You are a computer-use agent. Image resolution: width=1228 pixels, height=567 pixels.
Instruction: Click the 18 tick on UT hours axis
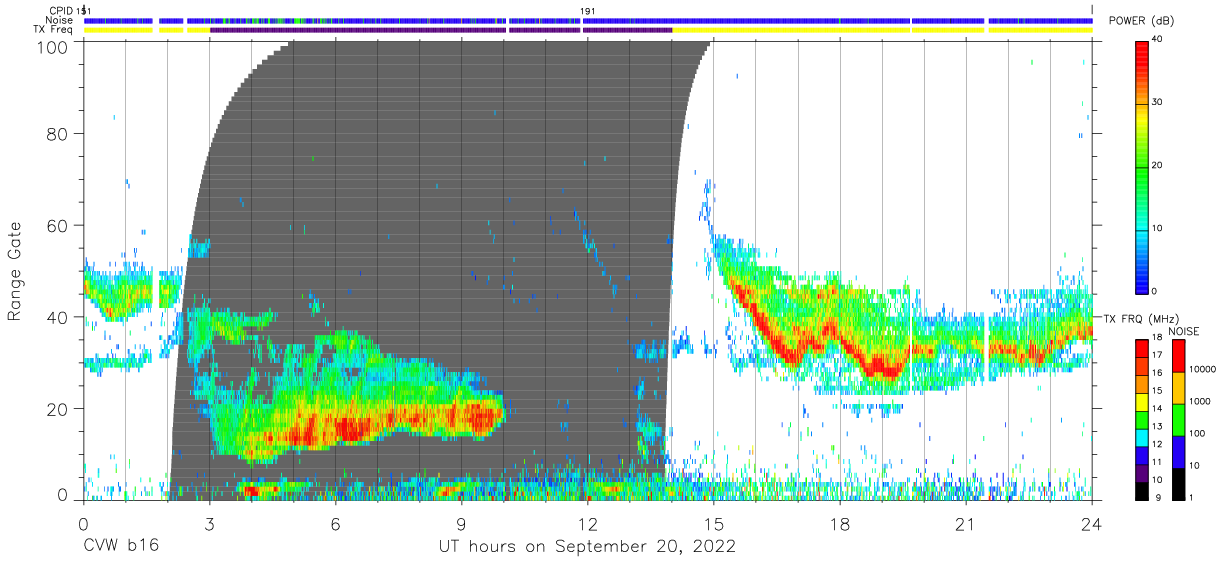(x=840, y=523)
